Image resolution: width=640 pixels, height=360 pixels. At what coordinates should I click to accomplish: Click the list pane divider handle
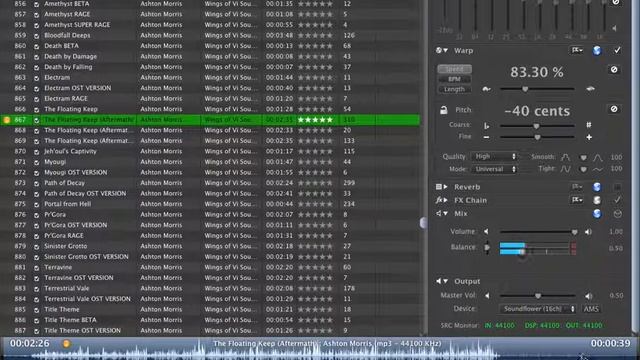pos(423,222)
